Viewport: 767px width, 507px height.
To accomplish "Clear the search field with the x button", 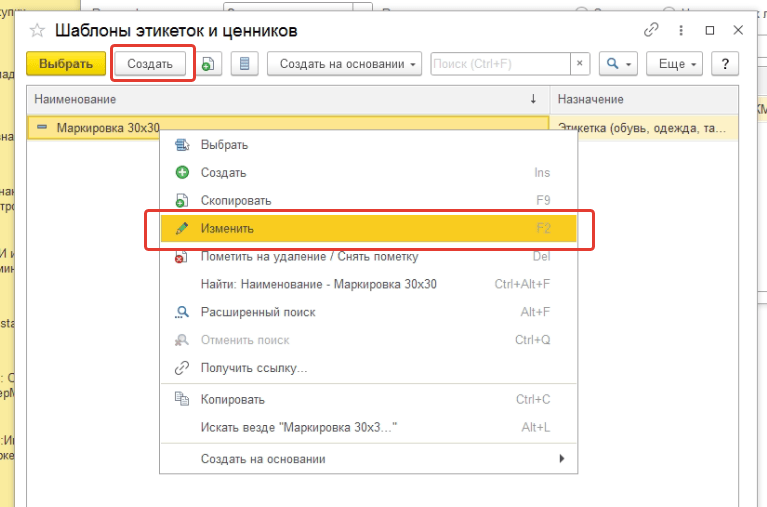I will tap(580, 64).
